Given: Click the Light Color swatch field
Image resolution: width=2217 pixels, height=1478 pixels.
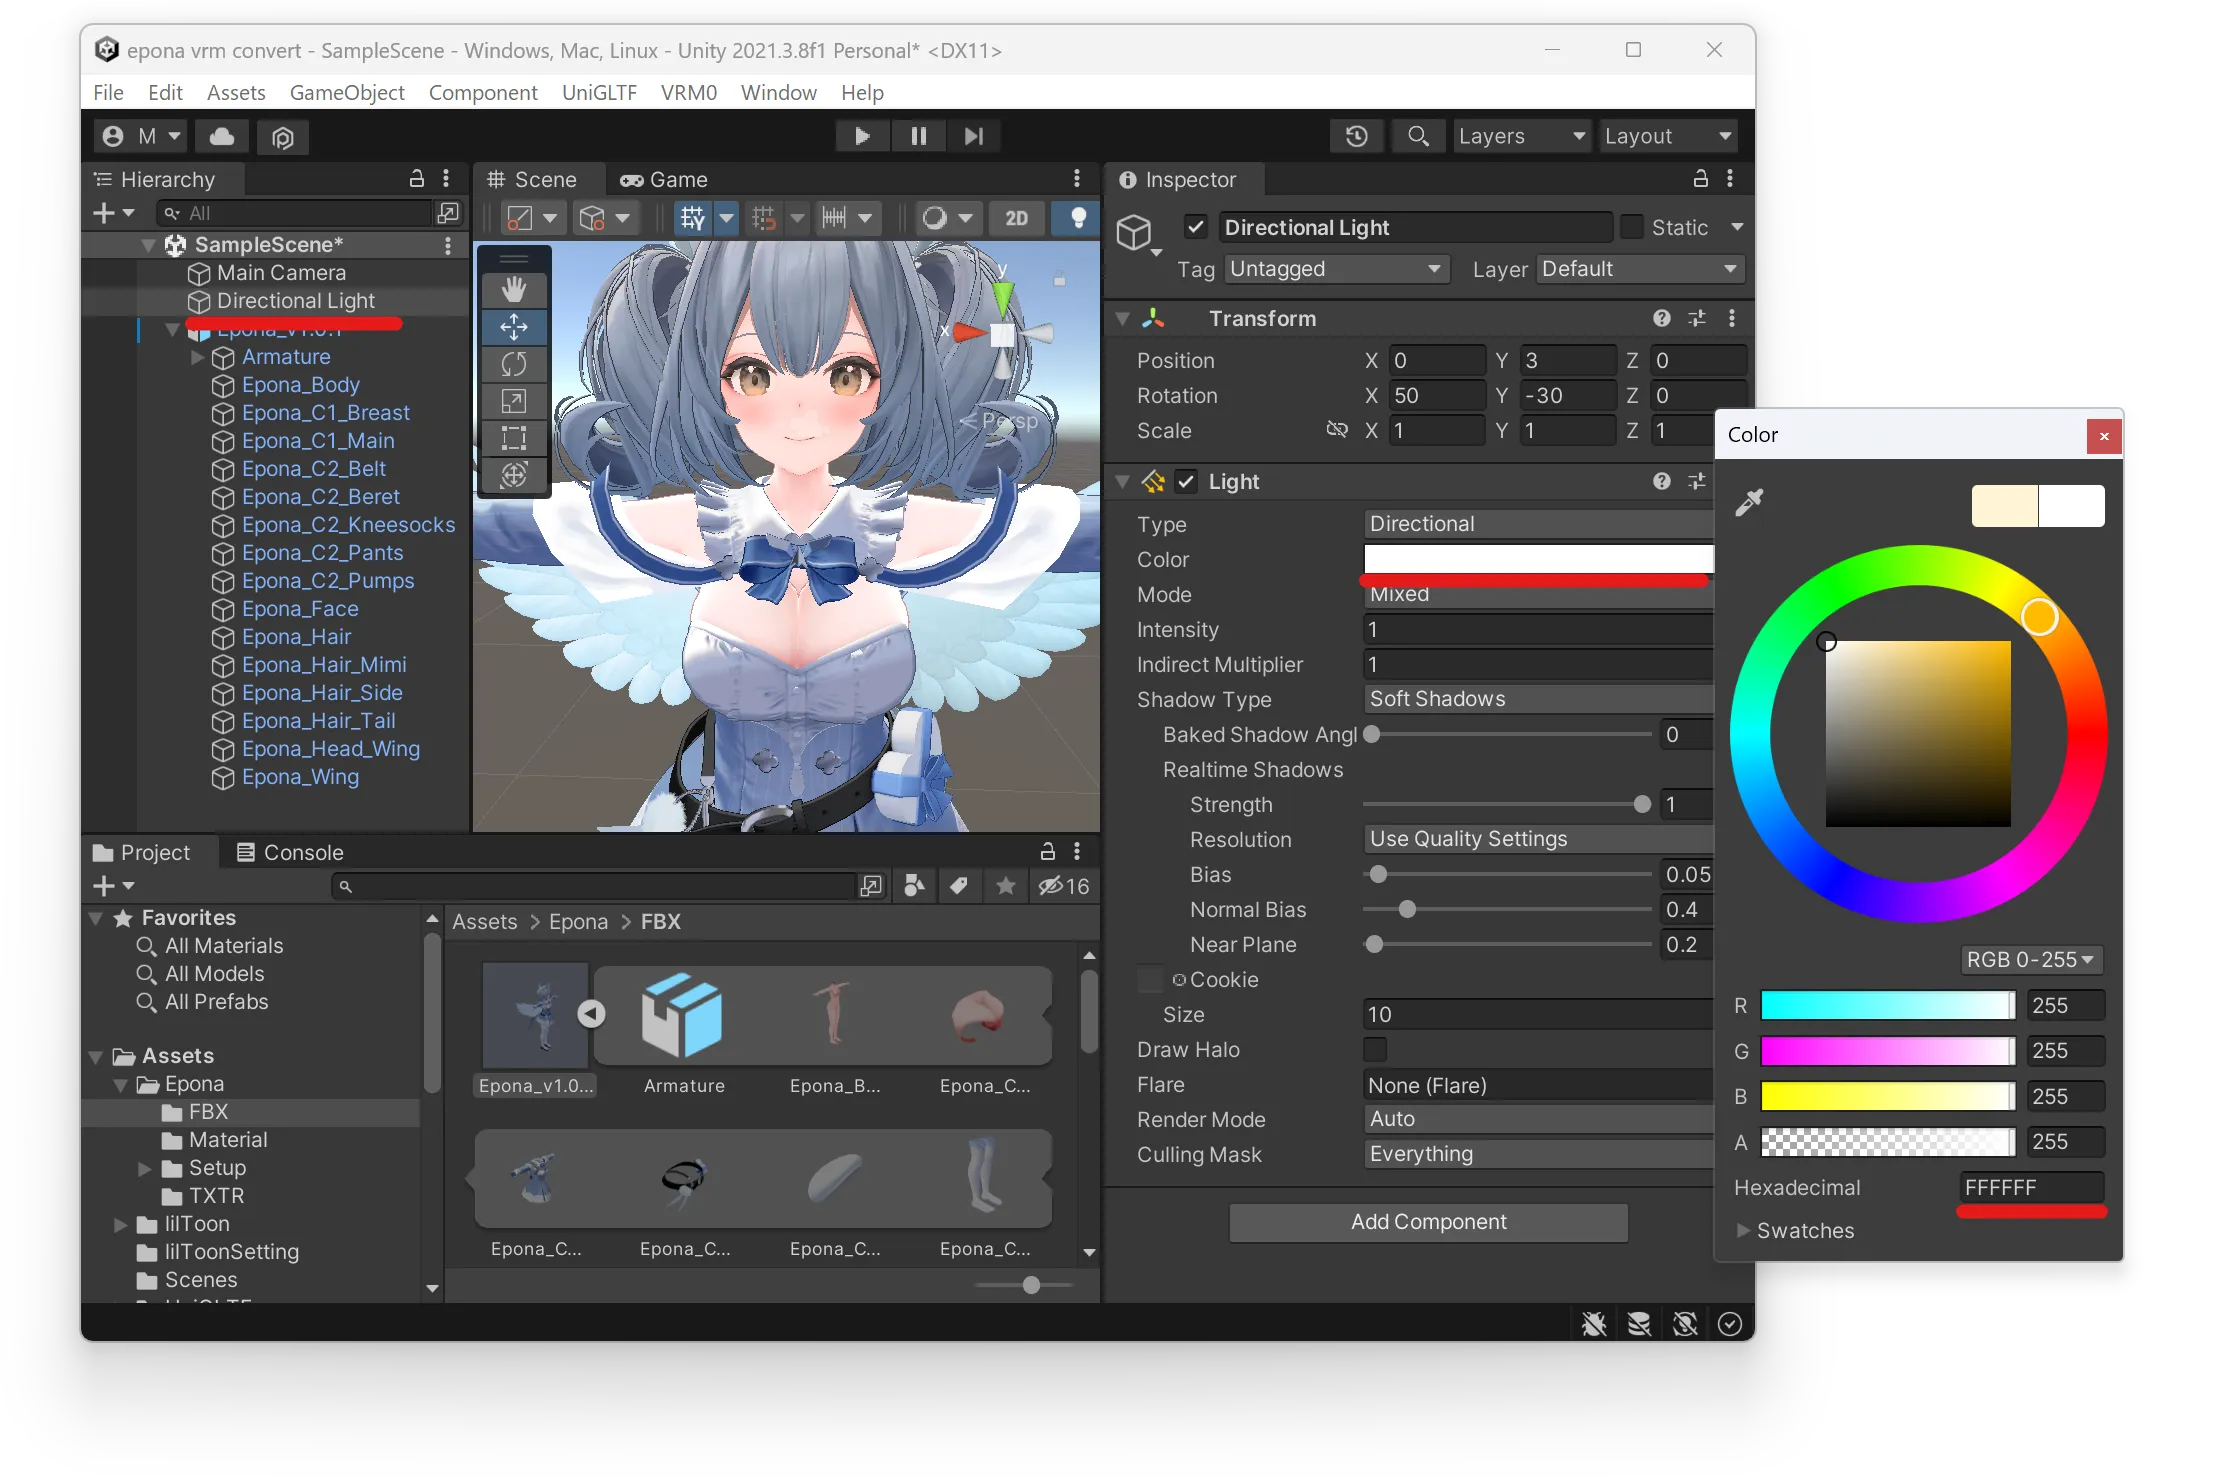Looking at the screenshot, I should point(1538,559).
